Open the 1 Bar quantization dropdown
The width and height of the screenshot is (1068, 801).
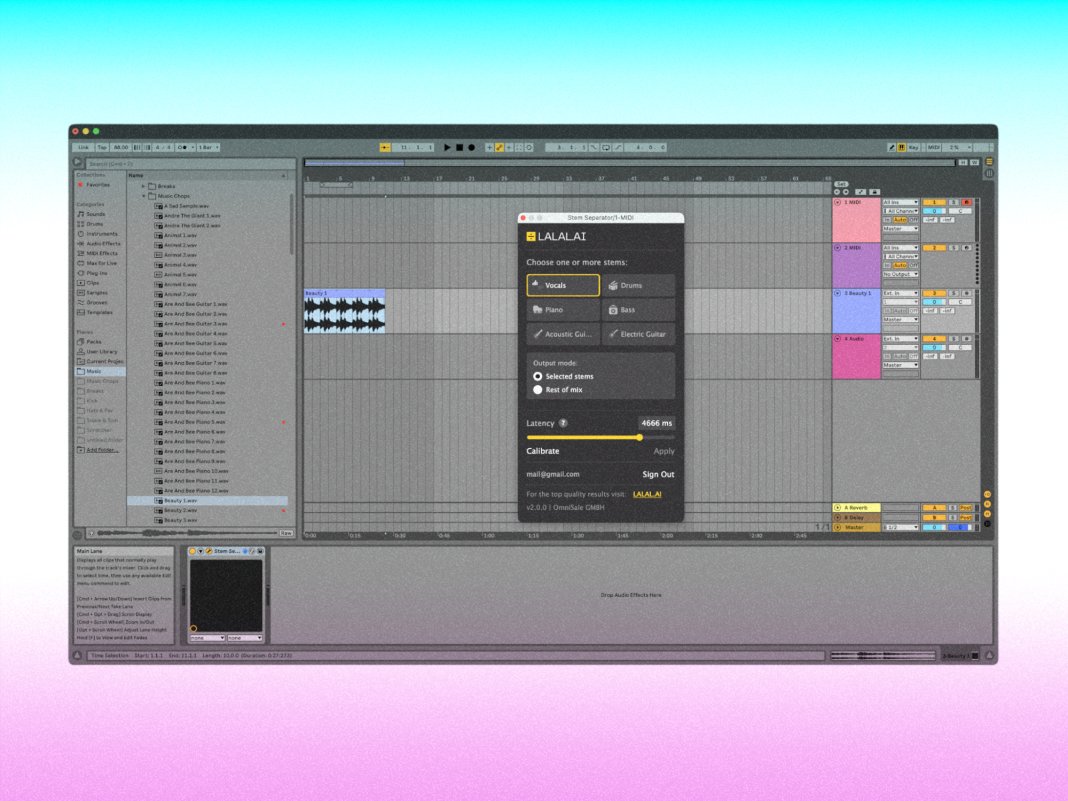coord(208,147)
